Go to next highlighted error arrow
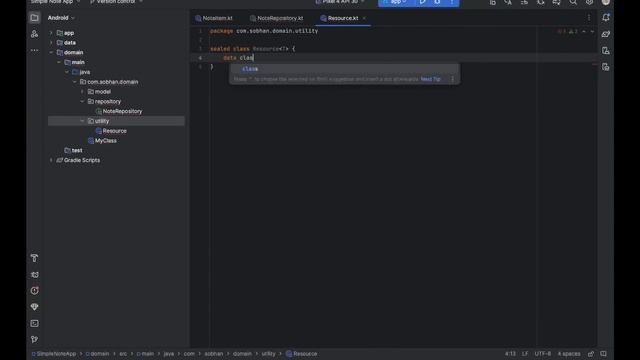Image resolution: width=640 pixels, height=360 pixels. pos(592,31)
